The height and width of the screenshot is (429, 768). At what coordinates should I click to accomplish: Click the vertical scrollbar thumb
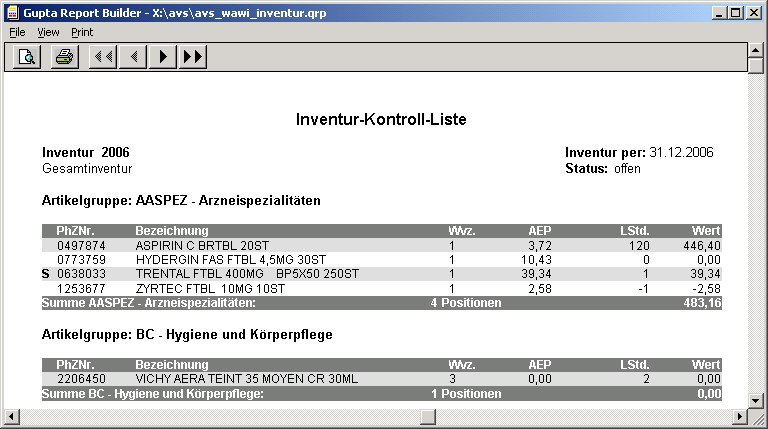click(x=755, y=65)
